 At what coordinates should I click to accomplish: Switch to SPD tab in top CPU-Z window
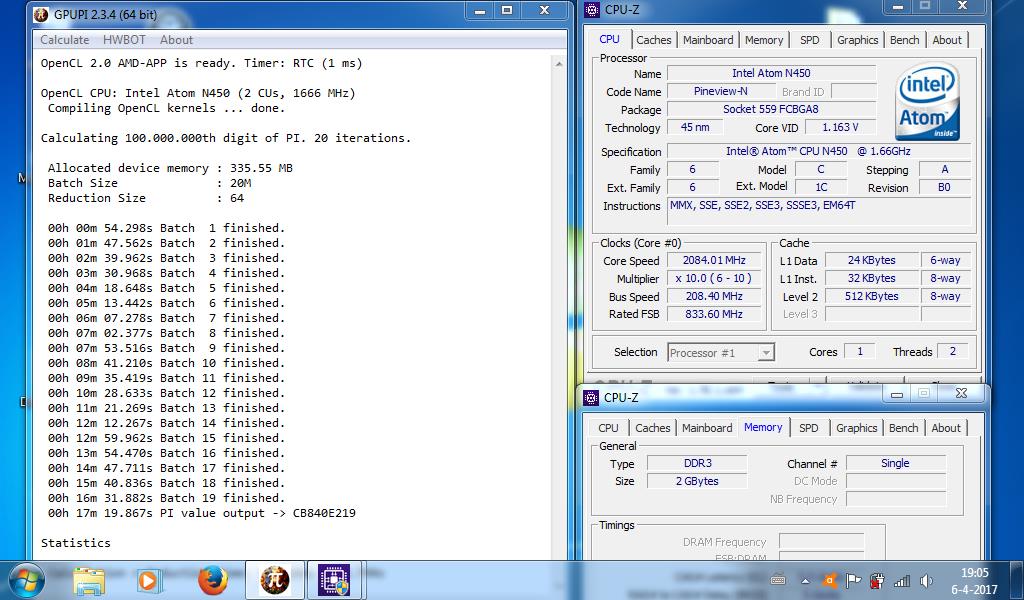click(x=810, y=40)
